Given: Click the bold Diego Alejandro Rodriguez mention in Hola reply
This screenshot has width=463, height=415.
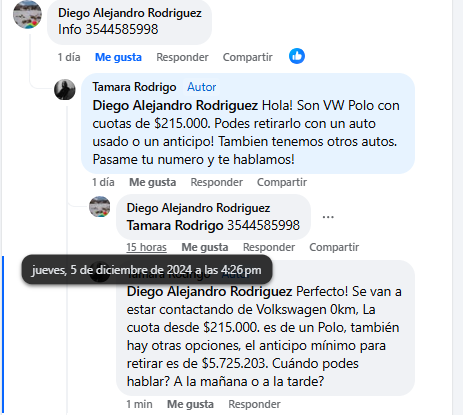Looking at the screenshot, I should (x=175, y=105).
